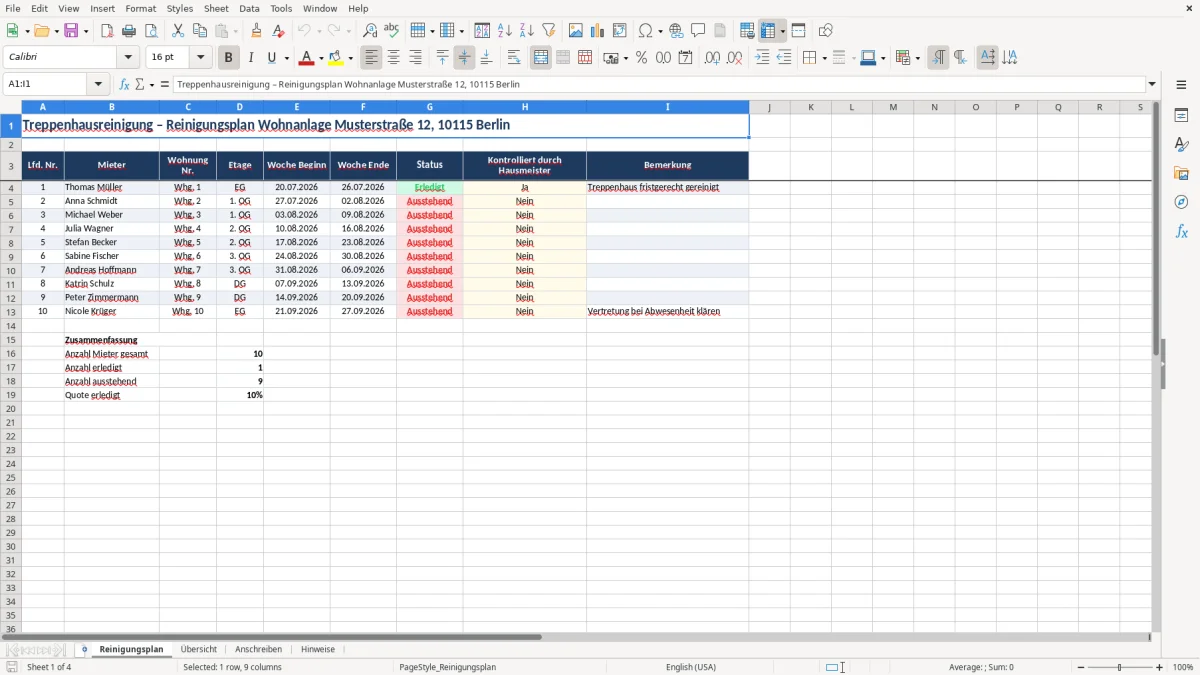Toggle Center Vertically alignment
1200x675 pixels.
click(x=464, y=58)
